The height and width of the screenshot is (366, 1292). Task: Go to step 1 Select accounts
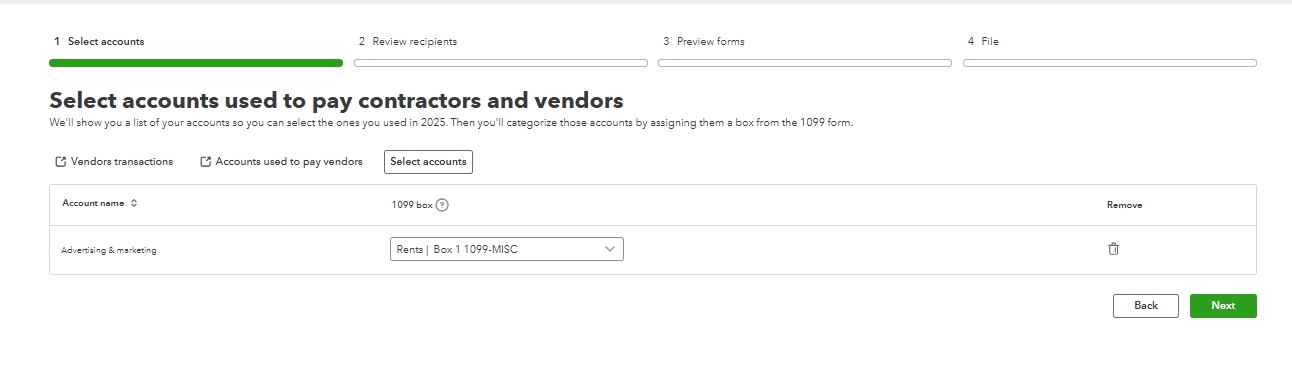point(99,42)
